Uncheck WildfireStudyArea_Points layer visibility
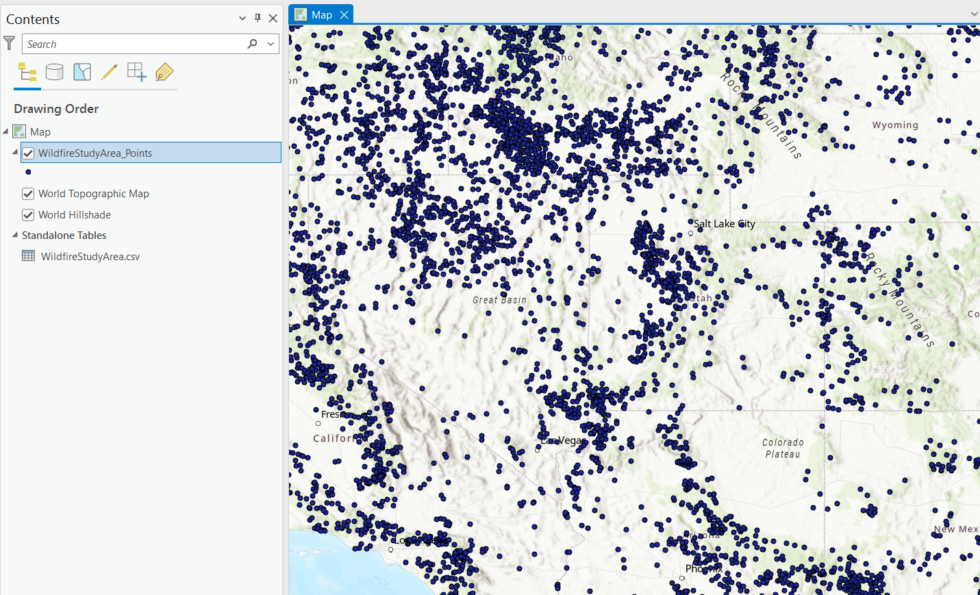 point(28,152)
